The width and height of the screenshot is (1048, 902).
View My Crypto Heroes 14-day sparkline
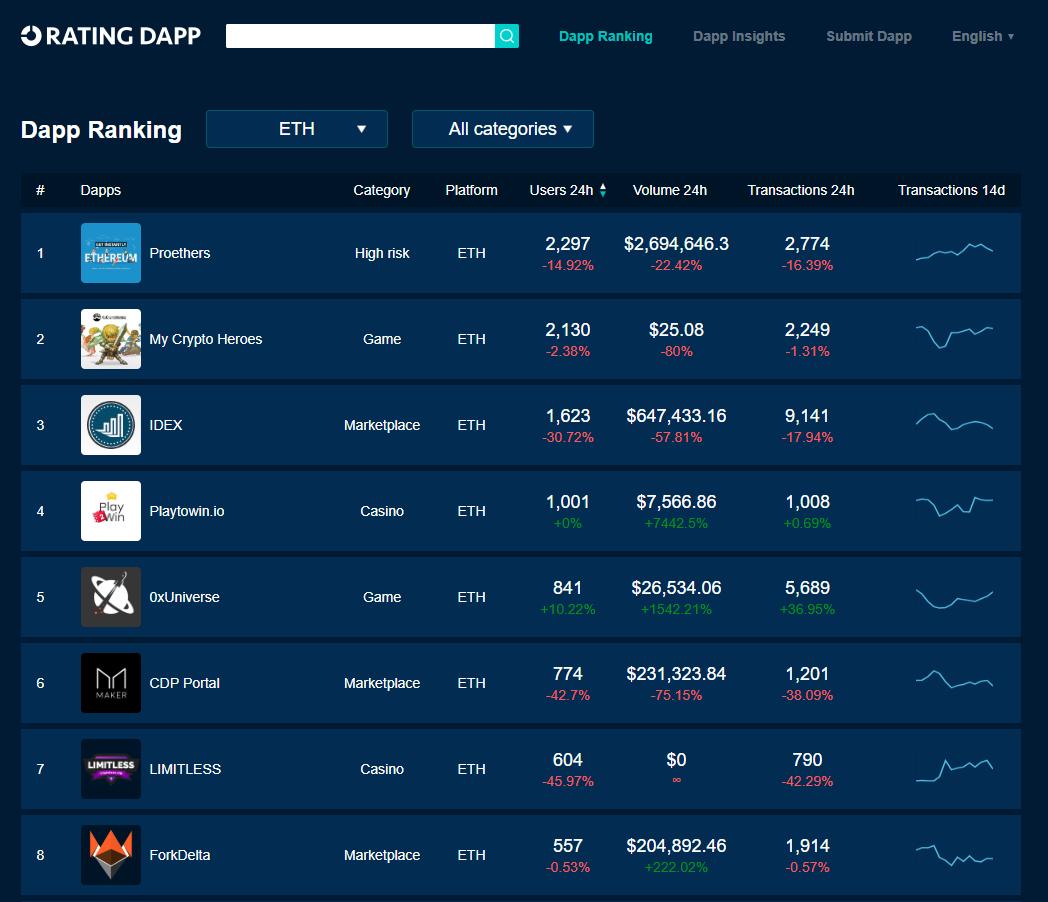954,337
